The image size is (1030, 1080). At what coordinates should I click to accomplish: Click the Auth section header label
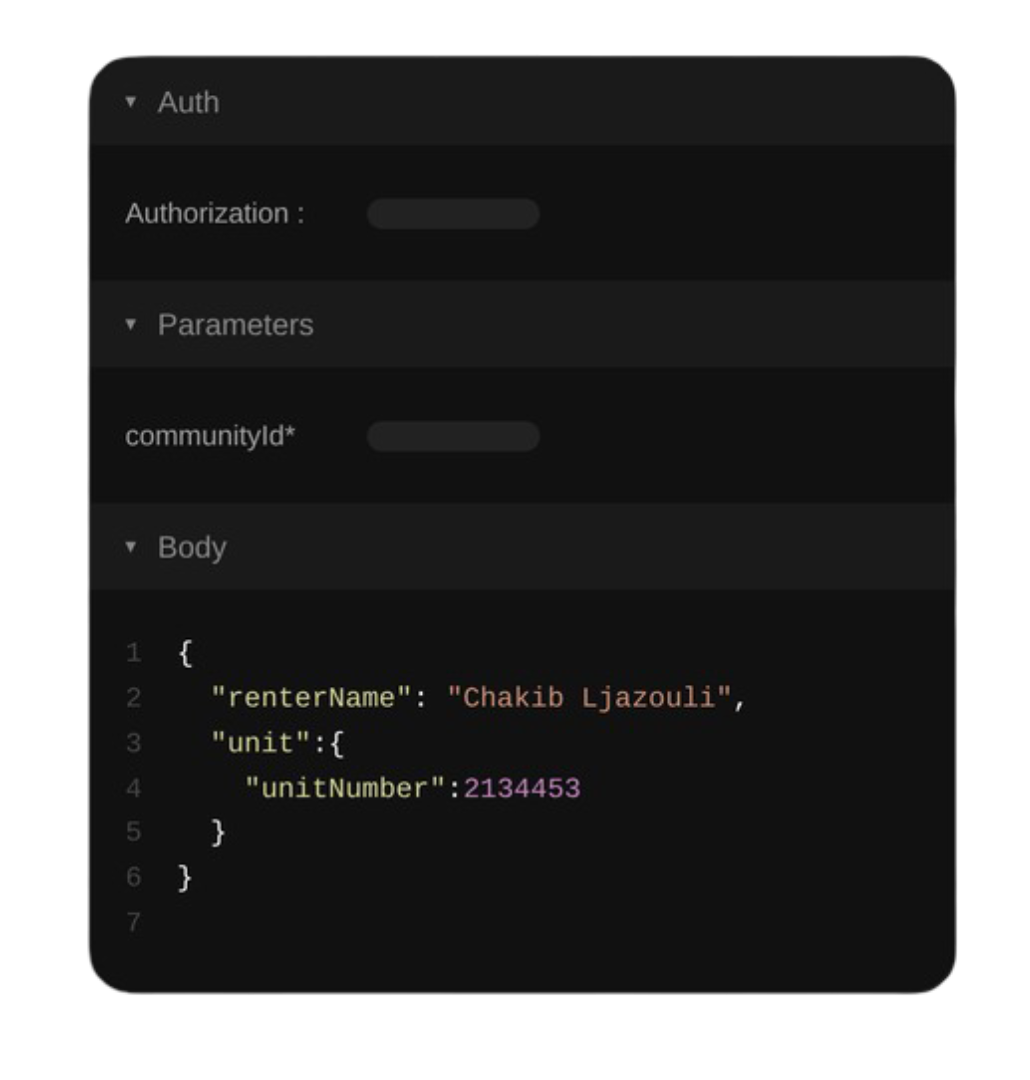pos(188,102)
